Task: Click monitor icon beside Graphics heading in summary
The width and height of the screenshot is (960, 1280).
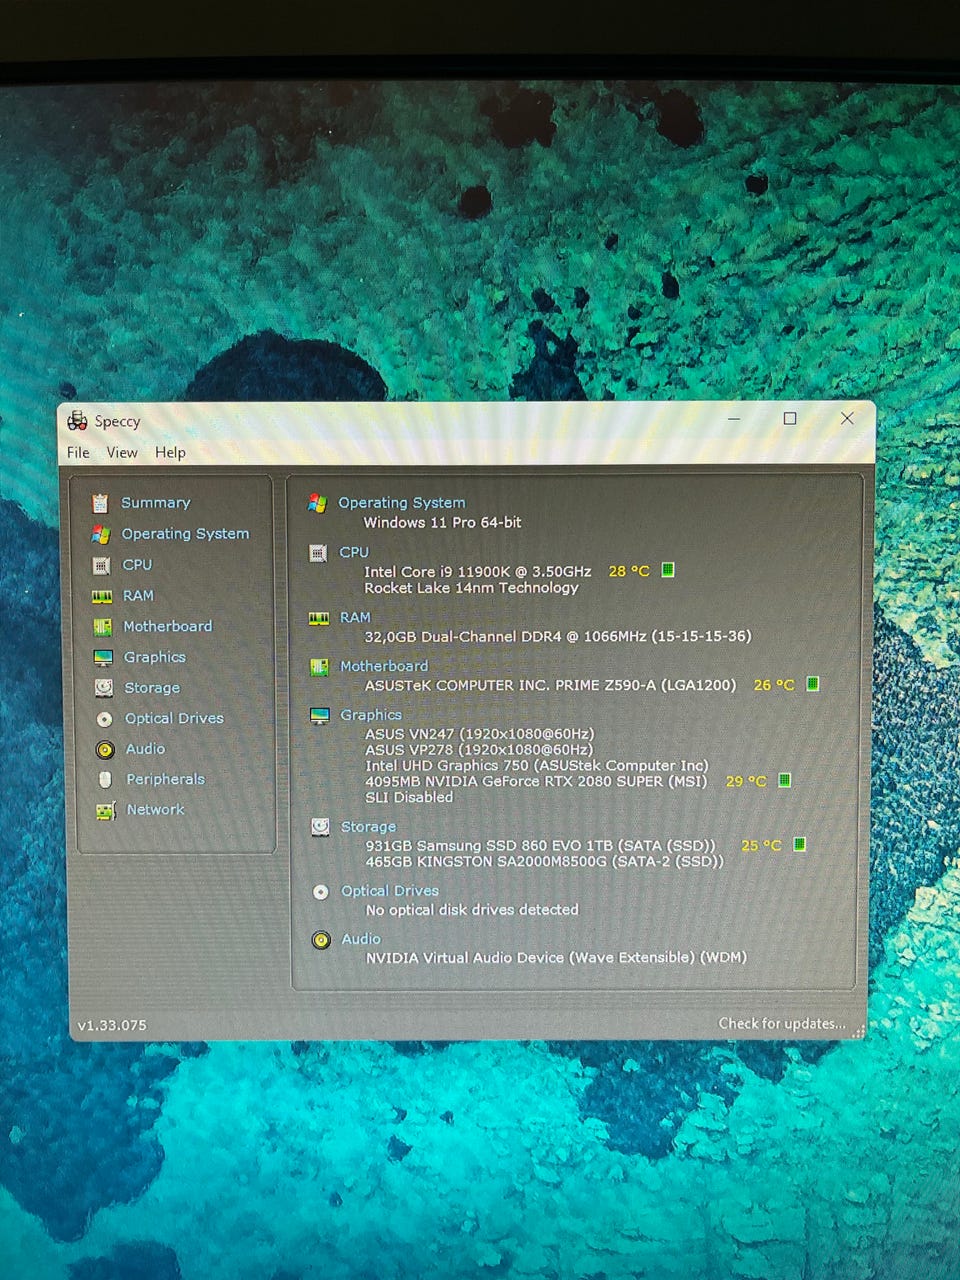Action: coord(320,716)
